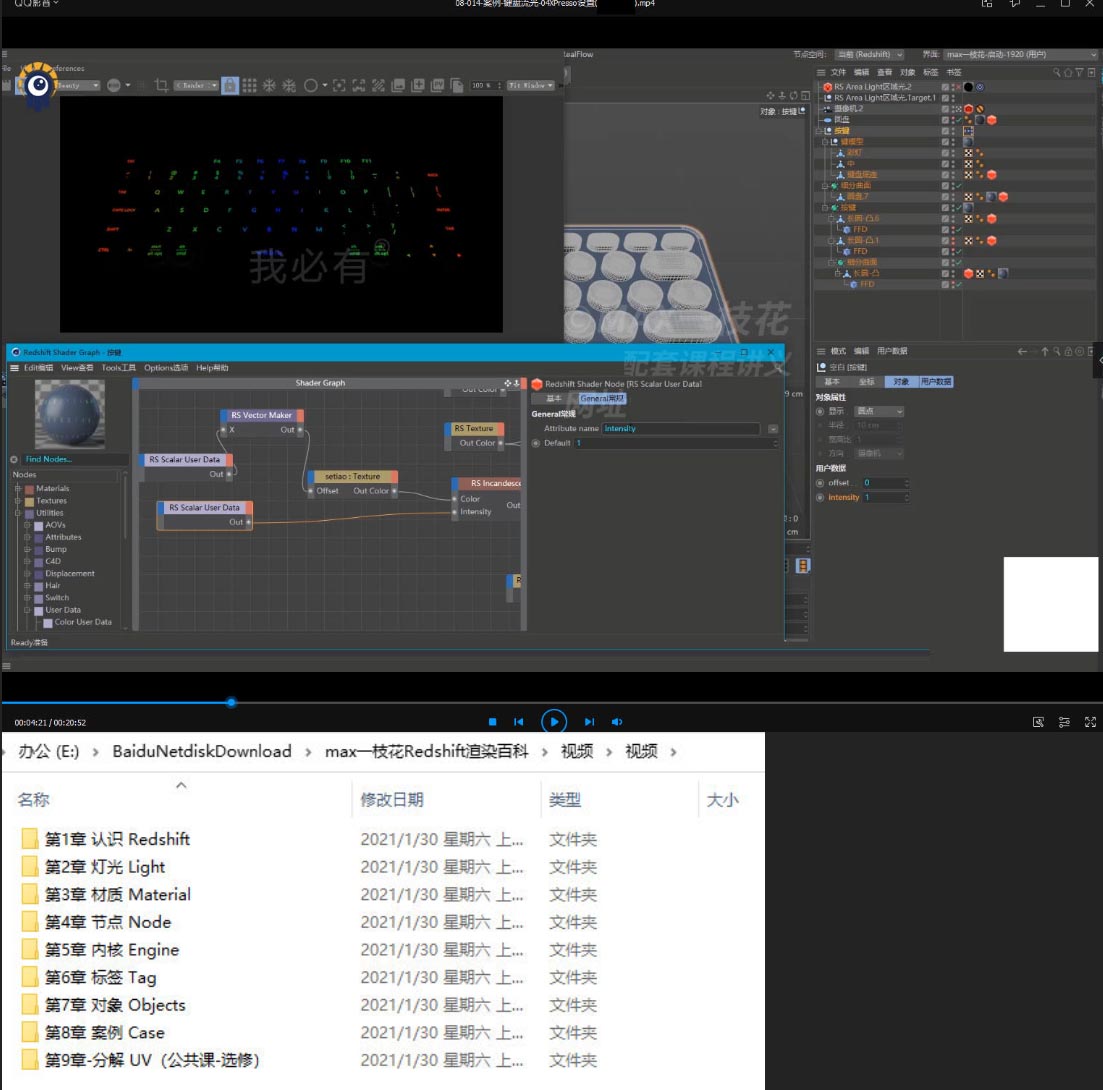Click the screenshot capture icon in video player

[x=1038, y=722]
